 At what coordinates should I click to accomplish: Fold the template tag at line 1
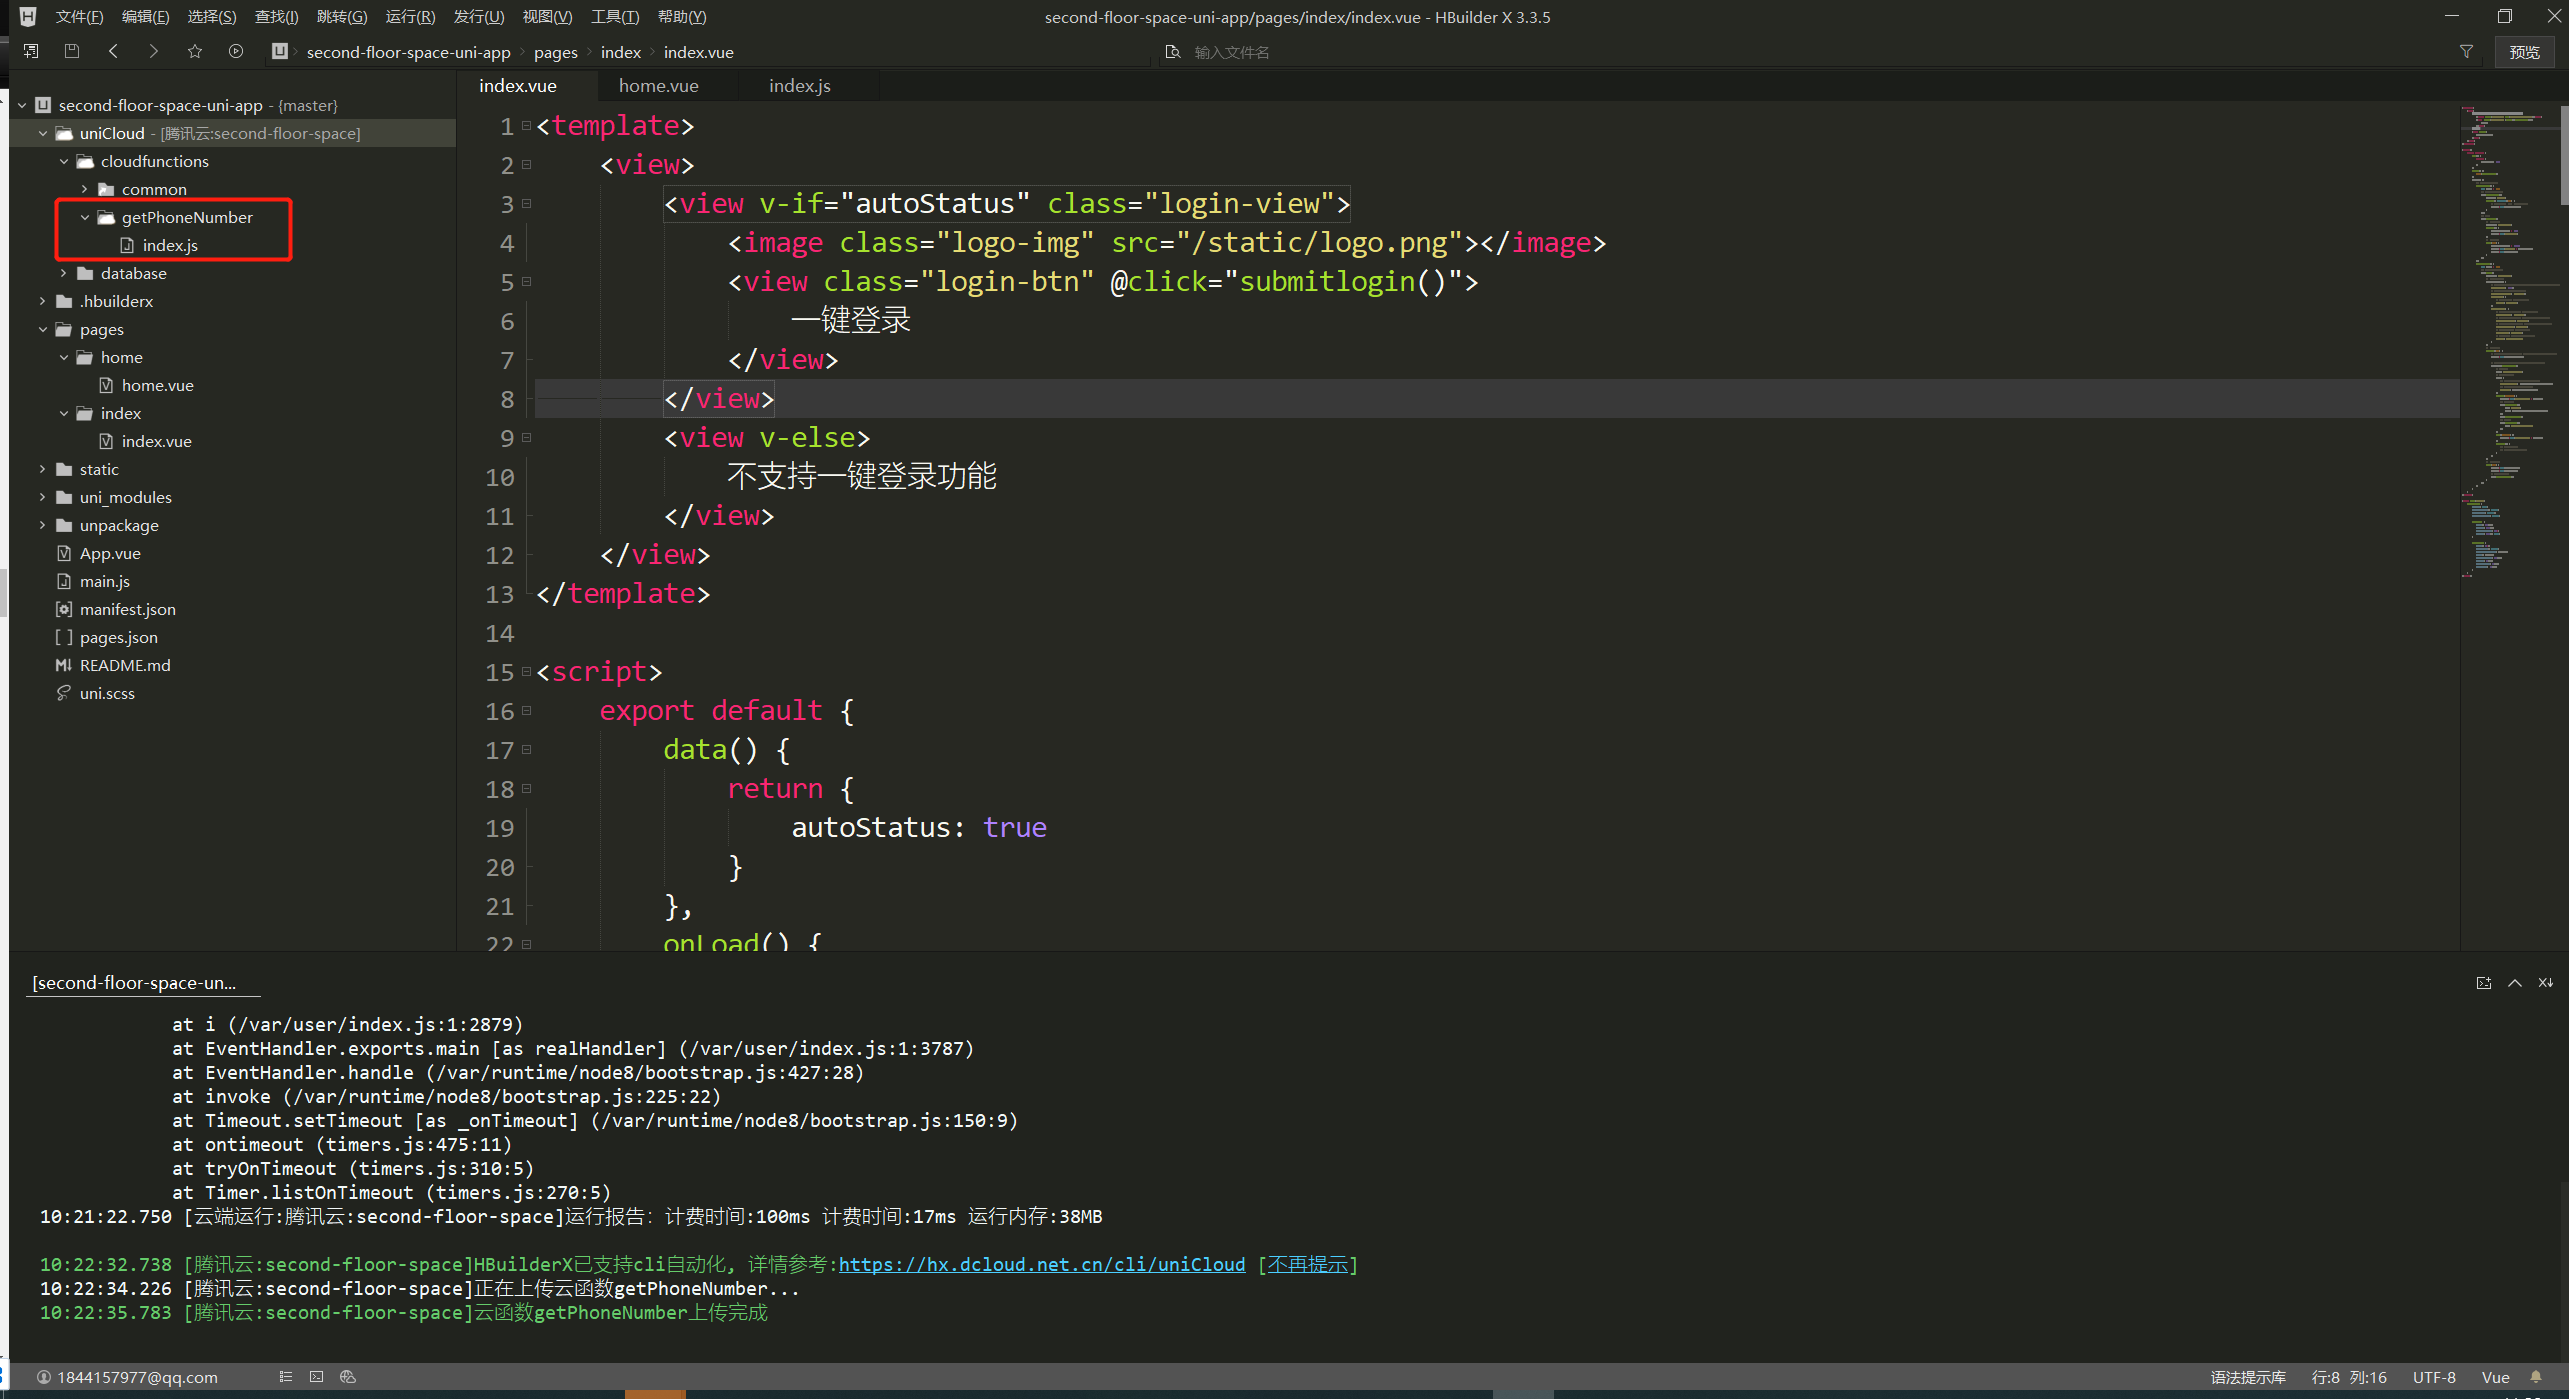tap(527, 127)
